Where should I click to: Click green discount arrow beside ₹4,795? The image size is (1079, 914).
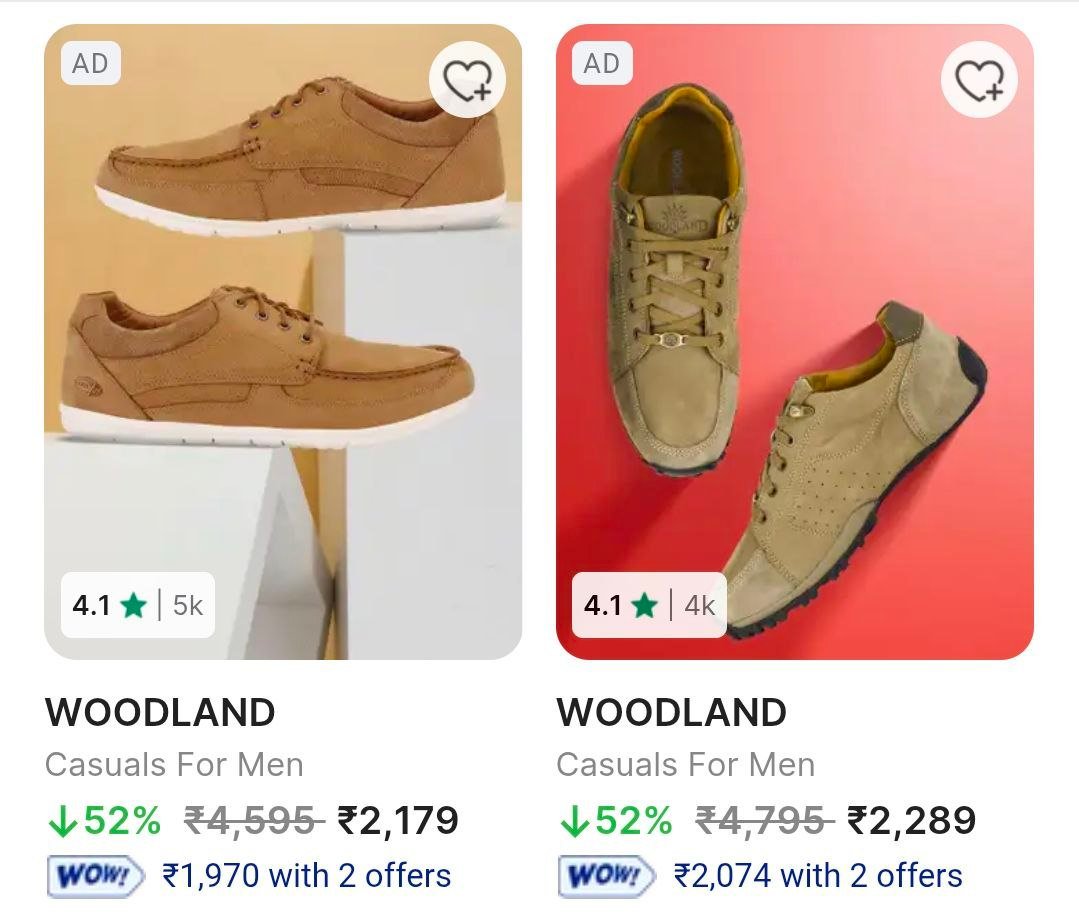pyautogui.click(x=574, y=821)
